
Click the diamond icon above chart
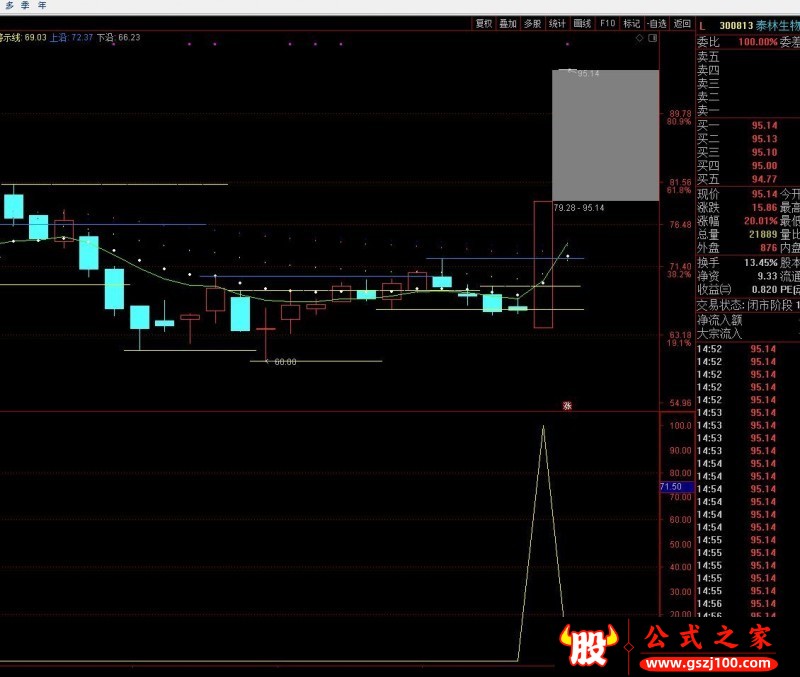click(x=641, y=37)
